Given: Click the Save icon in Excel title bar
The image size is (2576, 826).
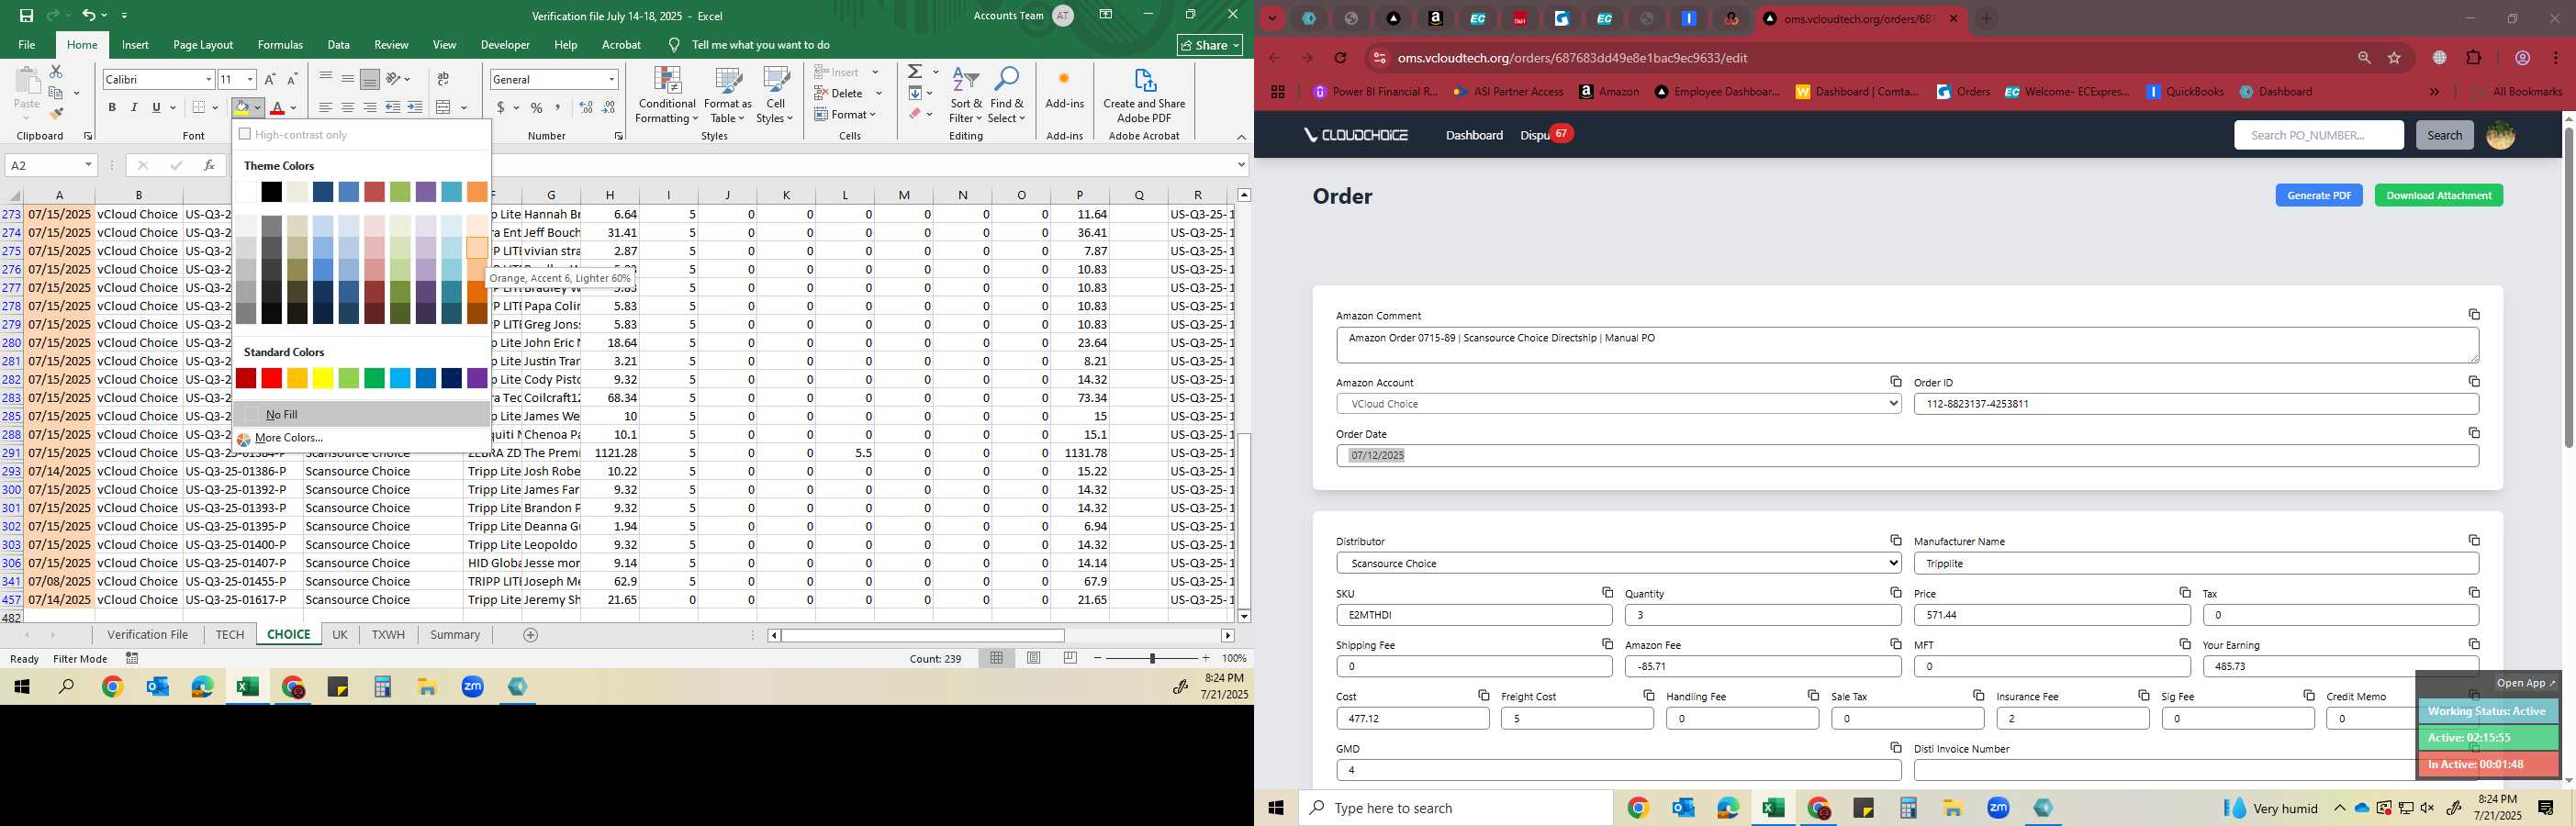Looking at the screenshot, I should 27,15.
